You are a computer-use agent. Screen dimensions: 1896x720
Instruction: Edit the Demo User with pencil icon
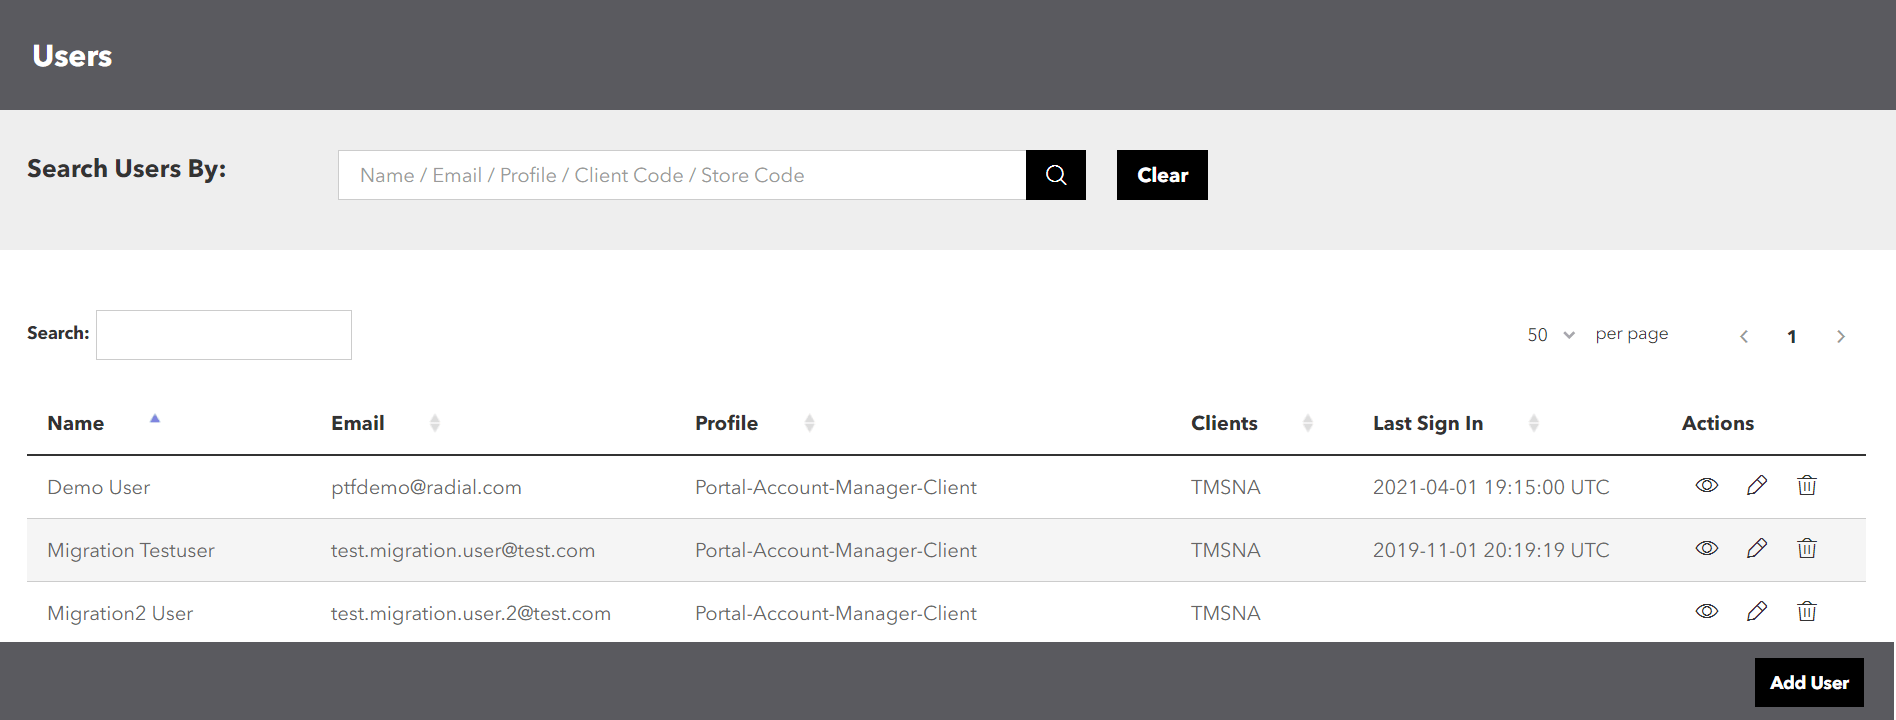(1756, 486)
